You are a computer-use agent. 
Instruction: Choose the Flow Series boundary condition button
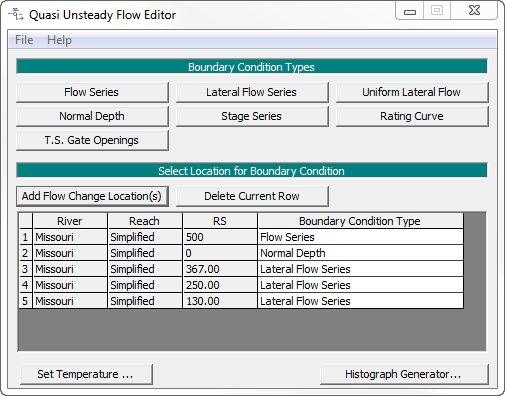click(92, 92)
